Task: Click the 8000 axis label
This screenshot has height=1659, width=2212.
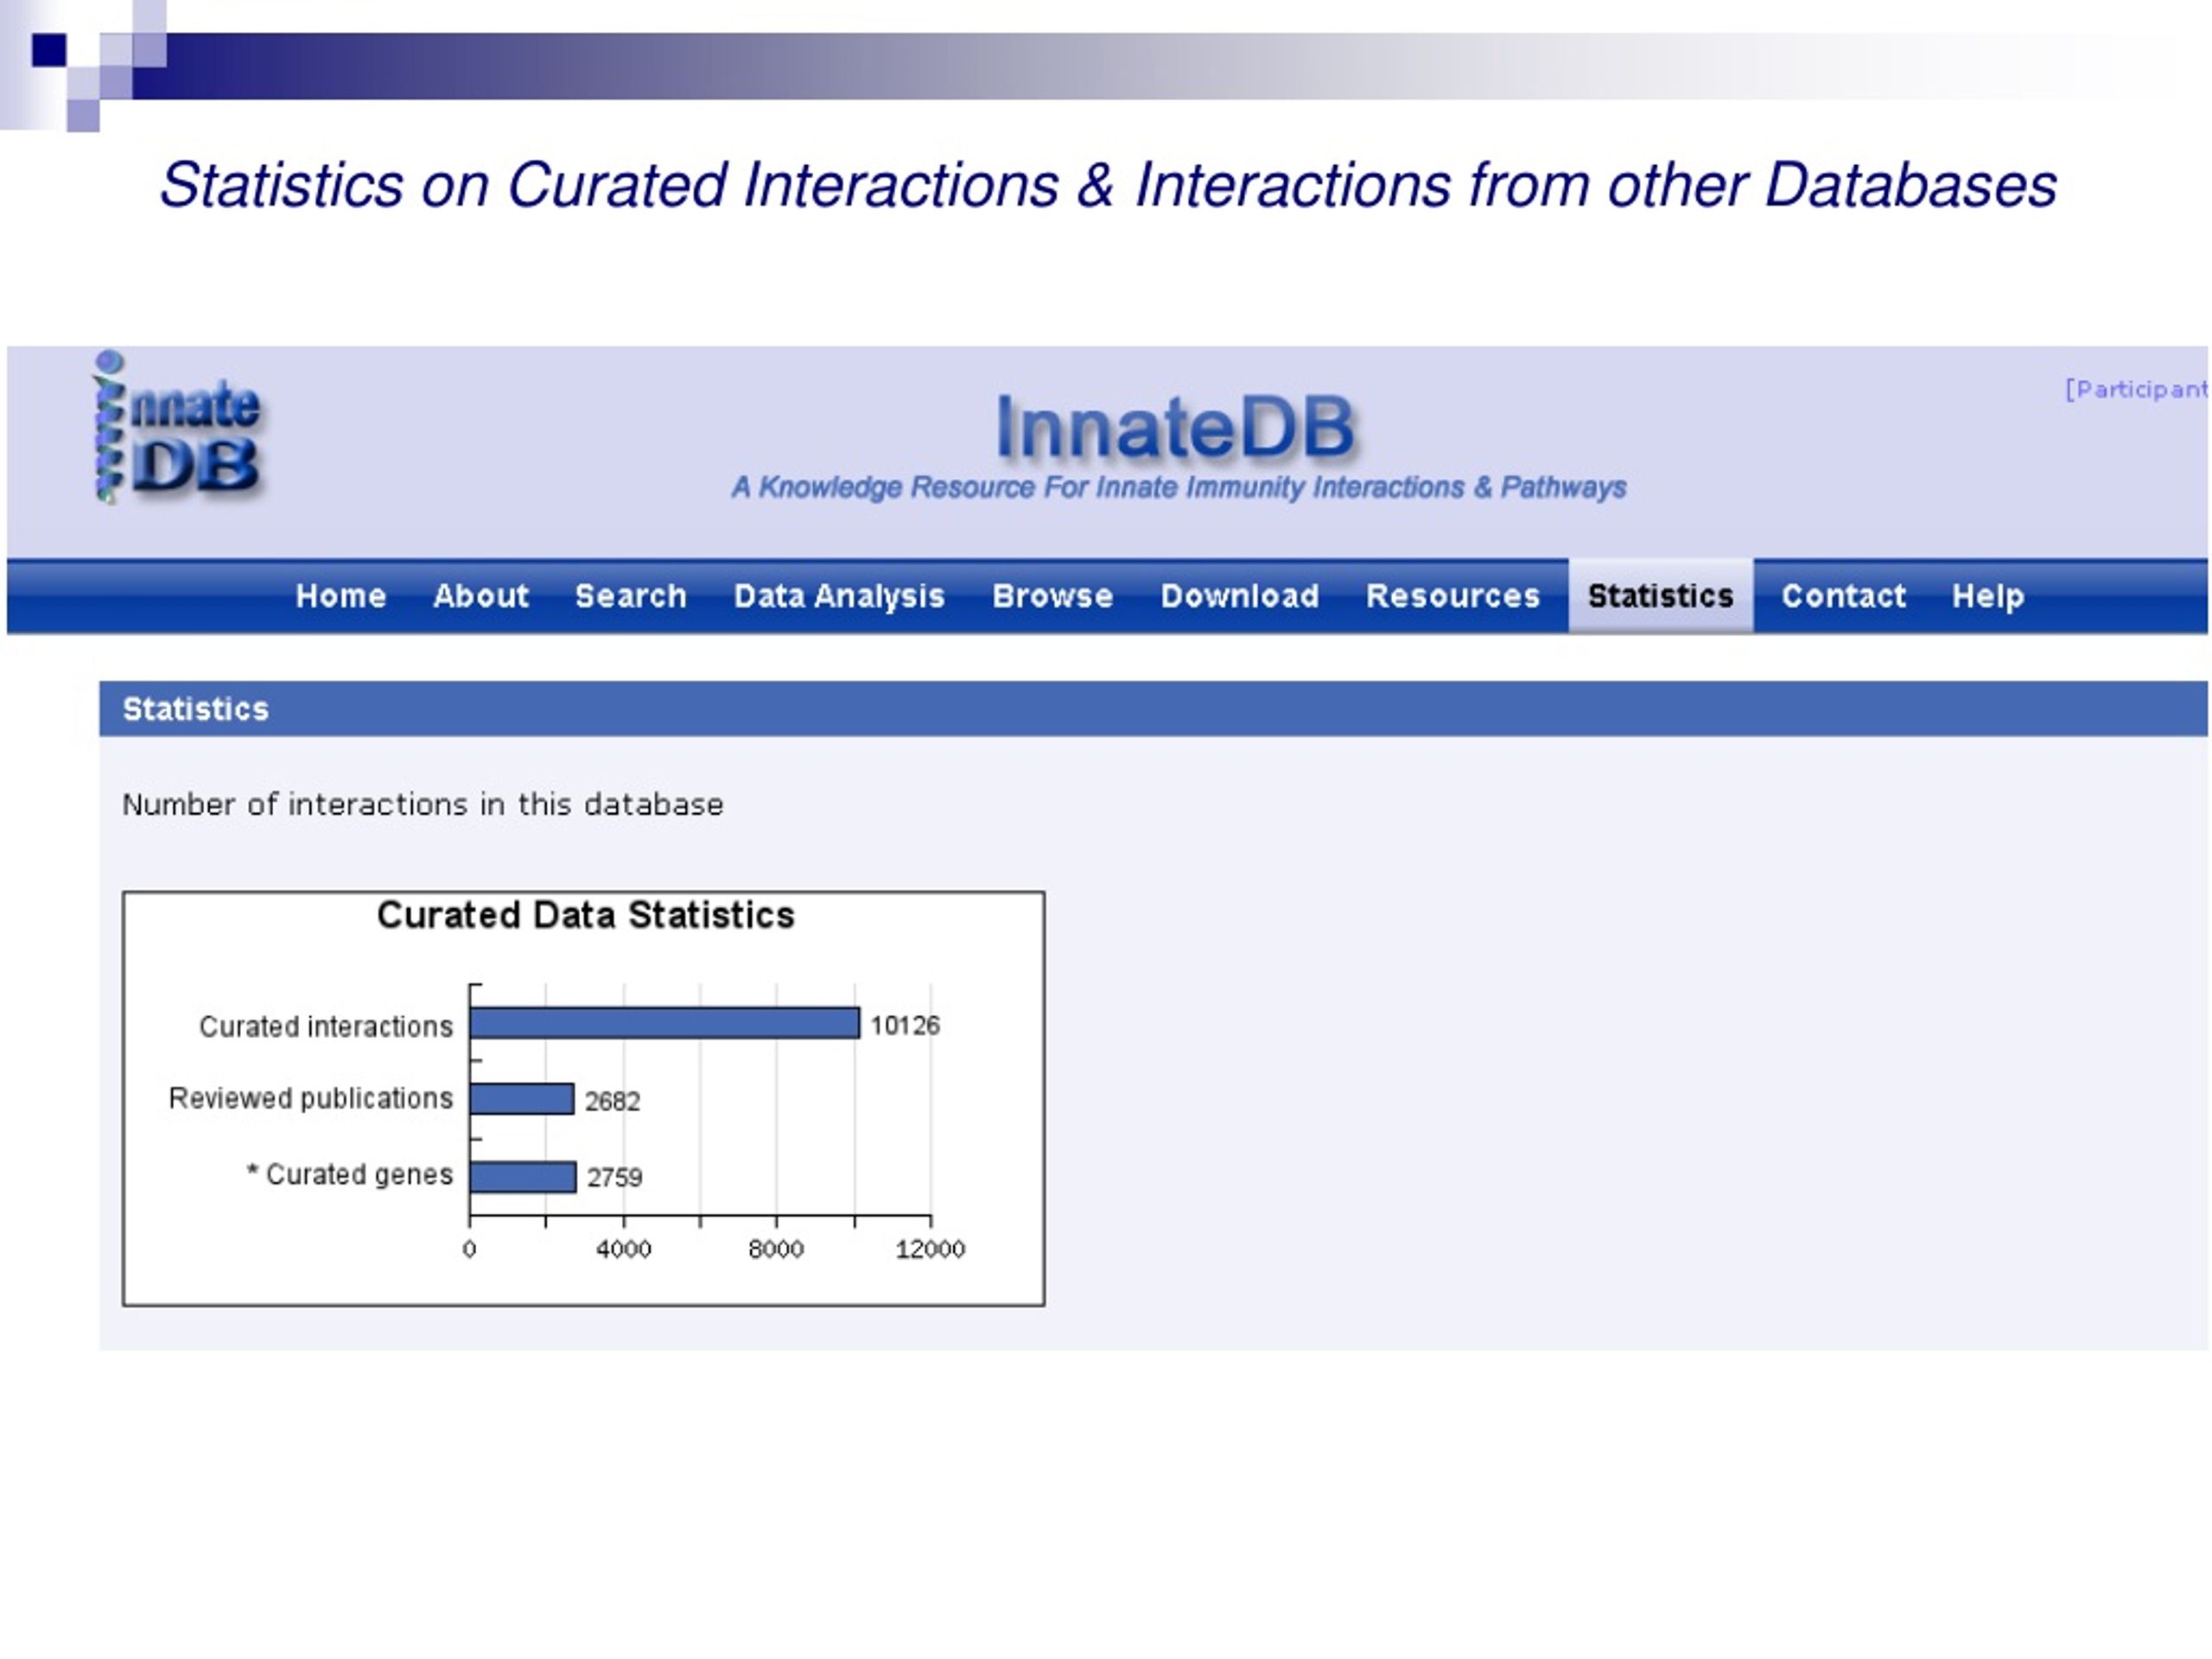Action: coord(776,1249)
